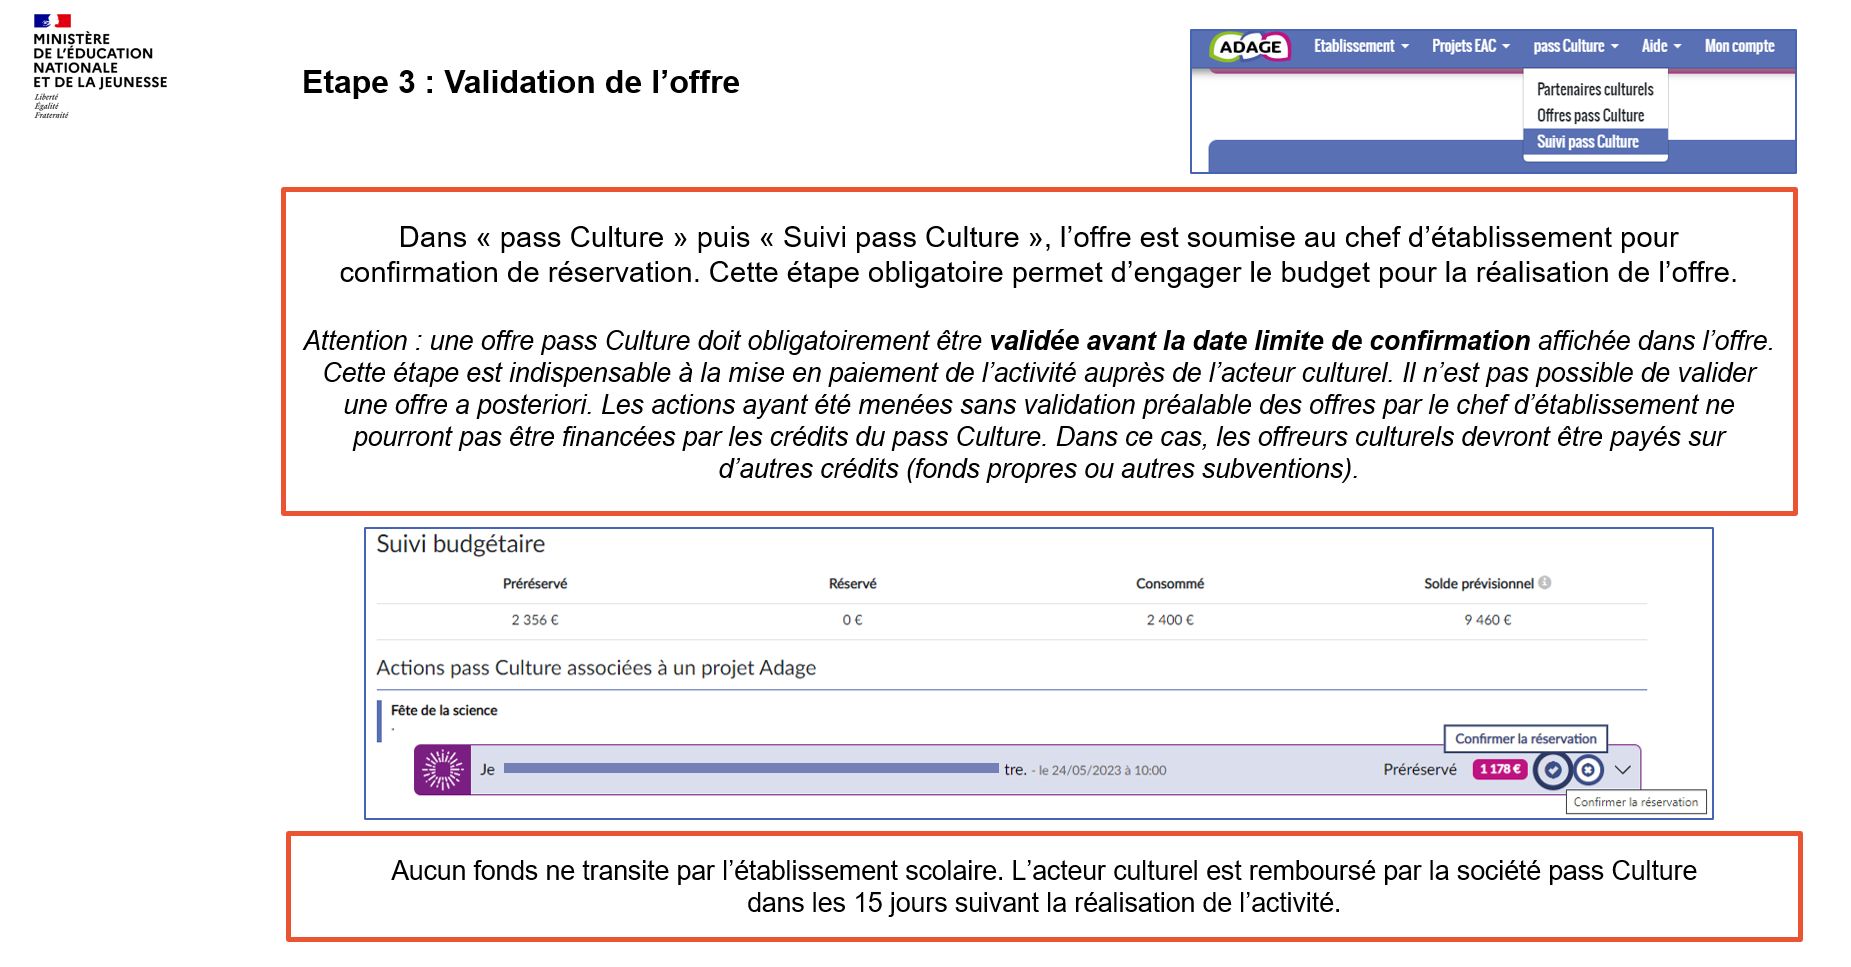
Task: Click the Préréservé status label
Action: pyautogui.click(x=1420, y=769)
